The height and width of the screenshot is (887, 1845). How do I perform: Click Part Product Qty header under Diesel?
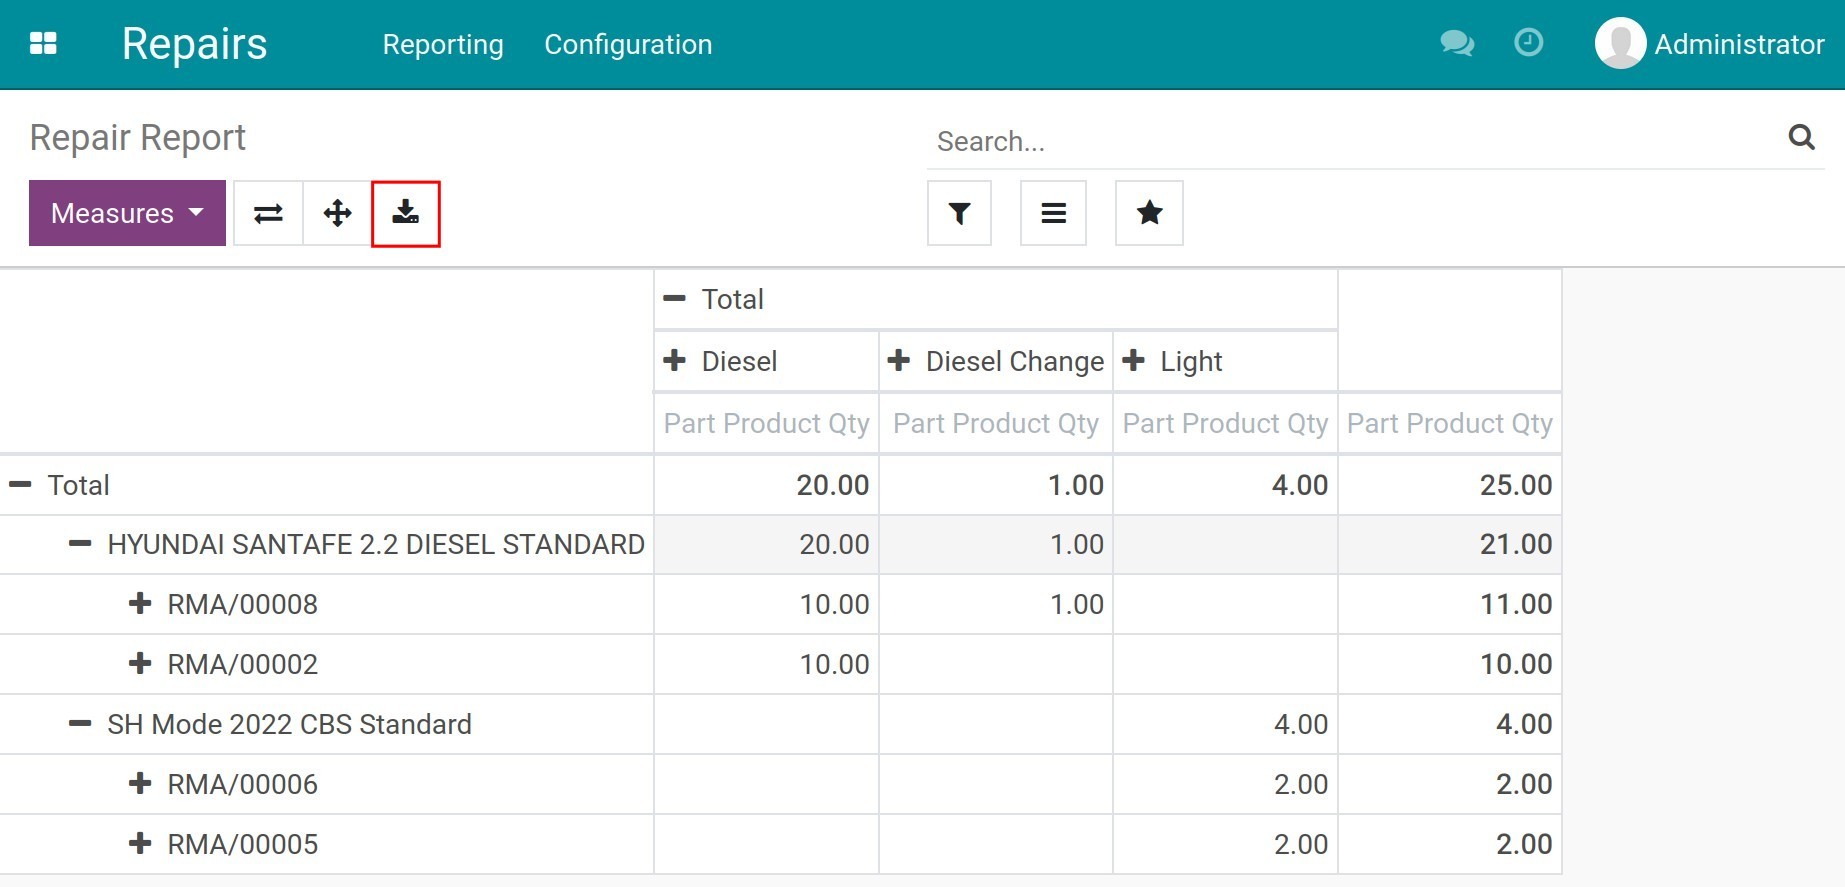pos(766,423)
